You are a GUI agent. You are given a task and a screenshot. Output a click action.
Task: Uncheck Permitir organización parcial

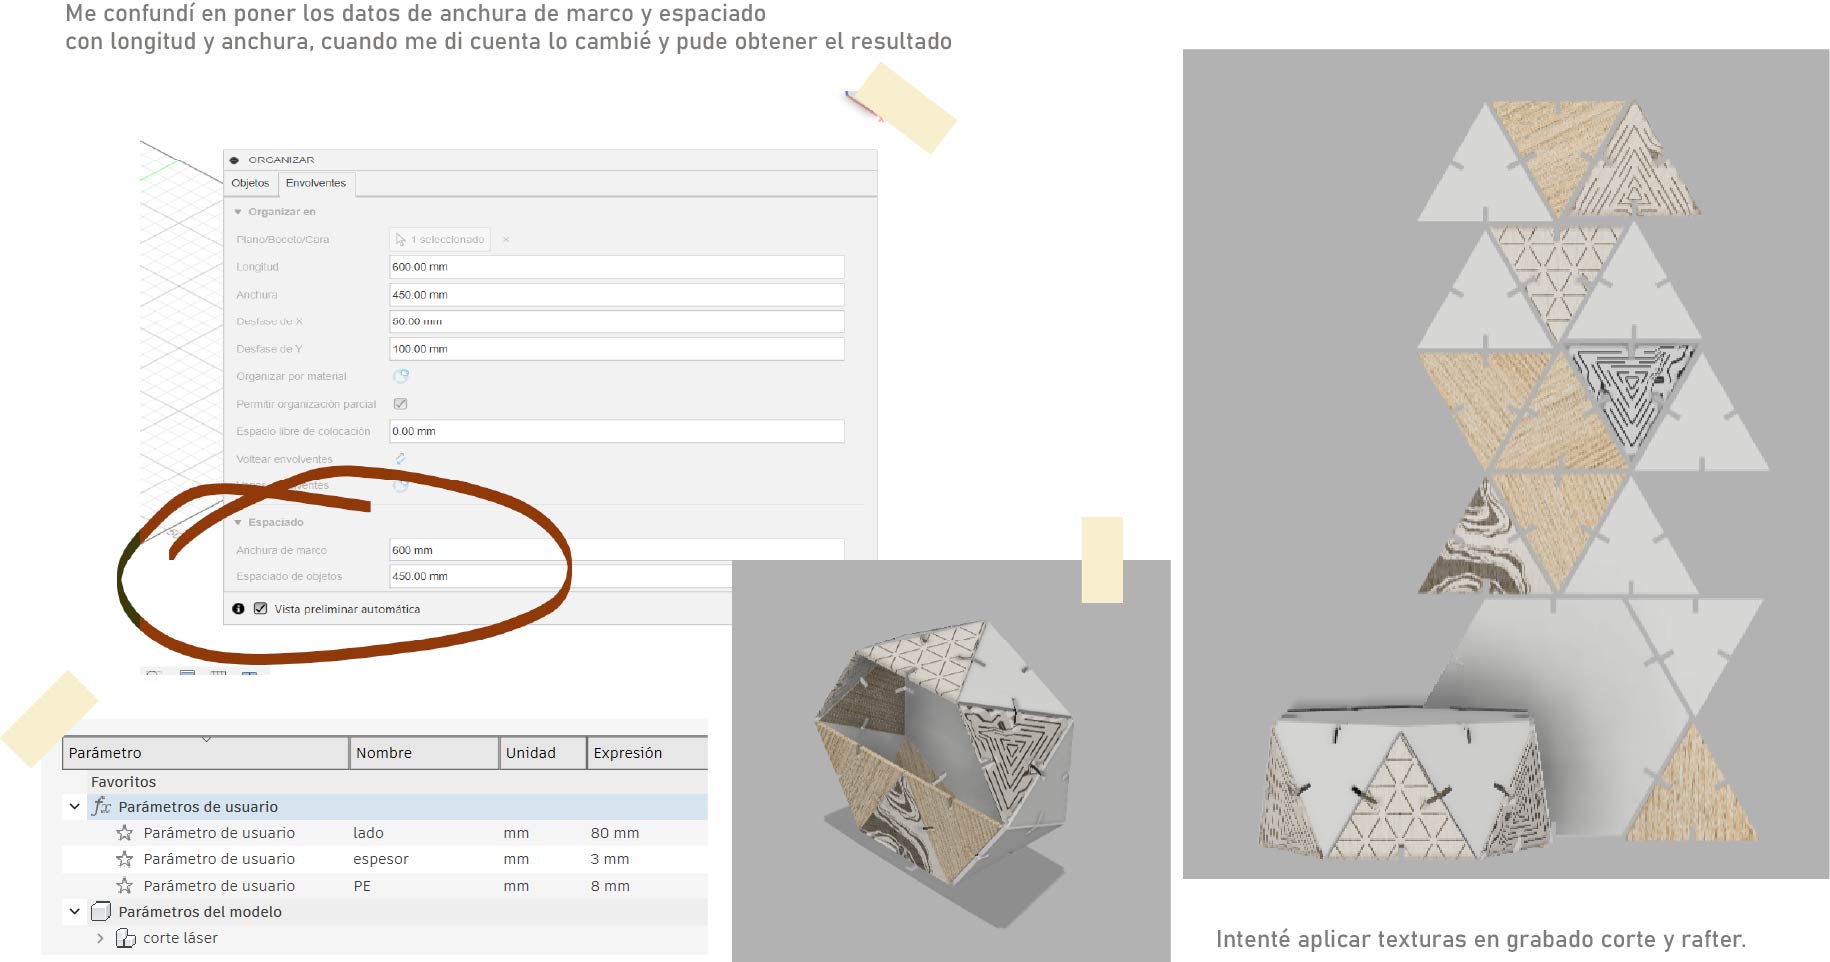tap(401, 404)
